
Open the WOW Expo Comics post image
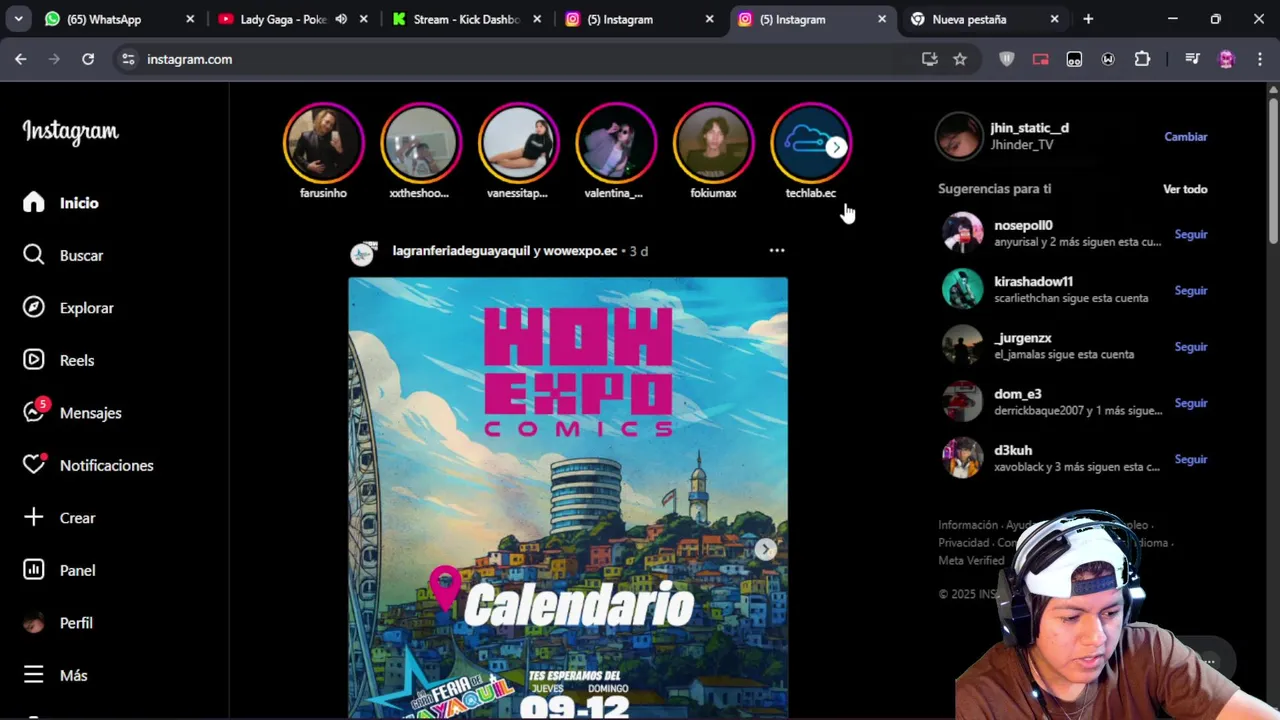coord(568,498)
